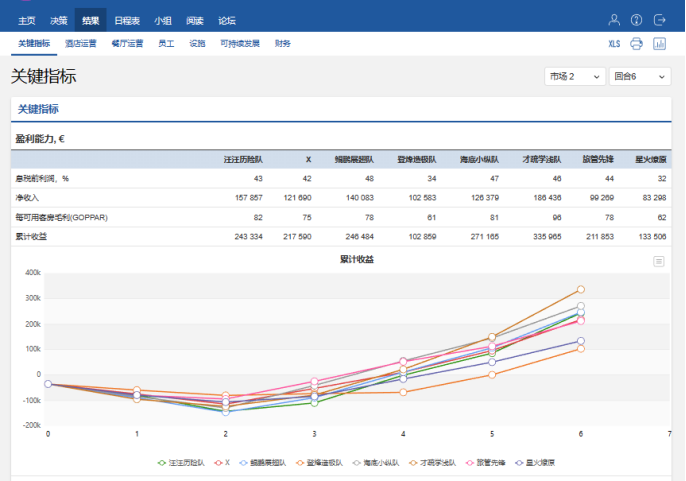Screen dimensions: 686x481
Task: Switch to the 设施 sub-tab
Action: click(197, 43)
